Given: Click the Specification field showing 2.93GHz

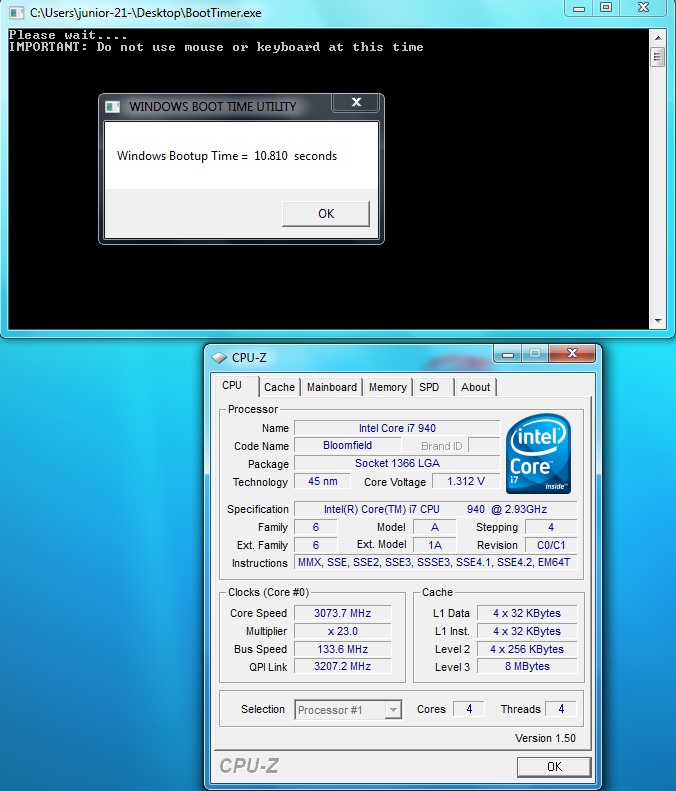Looking at the screenshot, I should point(435,510).
